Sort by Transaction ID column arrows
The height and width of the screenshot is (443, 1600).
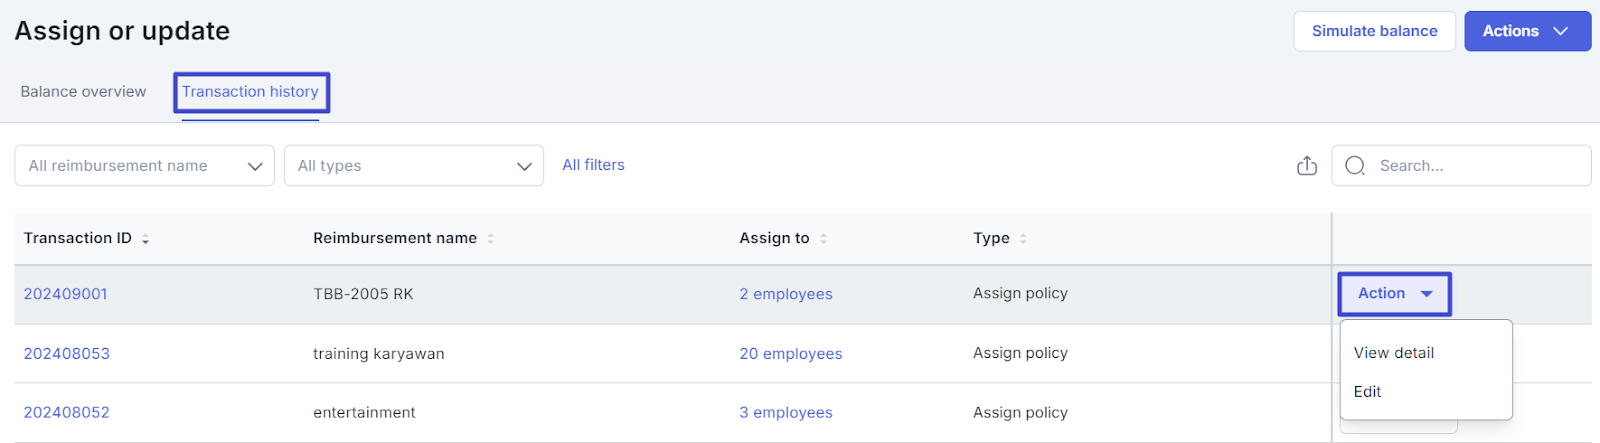point(146,239)
